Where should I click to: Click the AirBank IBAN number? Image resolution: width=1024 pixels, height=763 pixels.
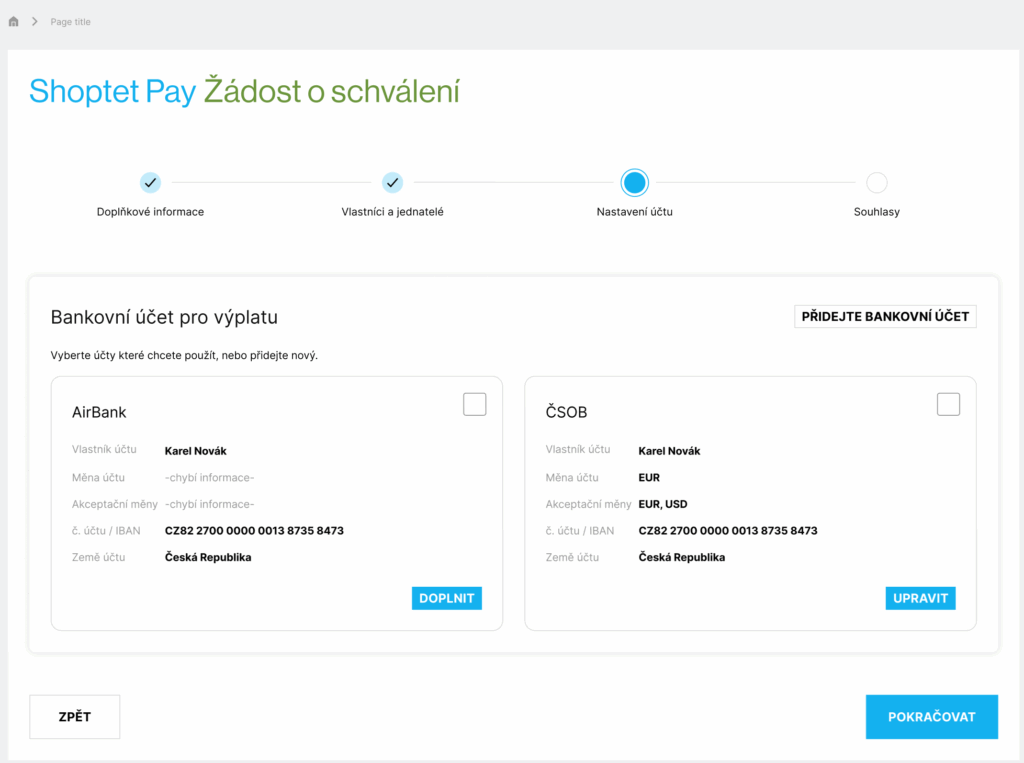click(x=254, y=531)
